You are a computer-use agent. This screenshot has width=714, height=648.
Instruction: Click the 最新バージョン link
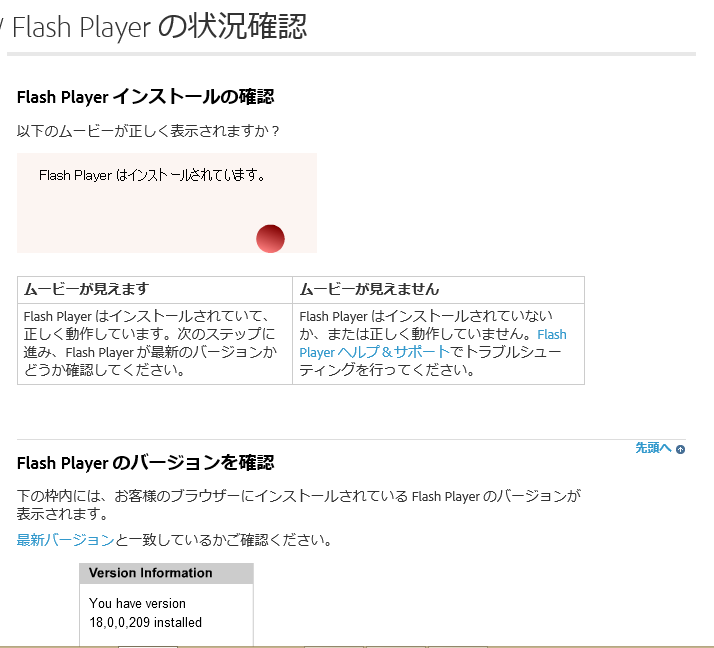click(65, 540)
